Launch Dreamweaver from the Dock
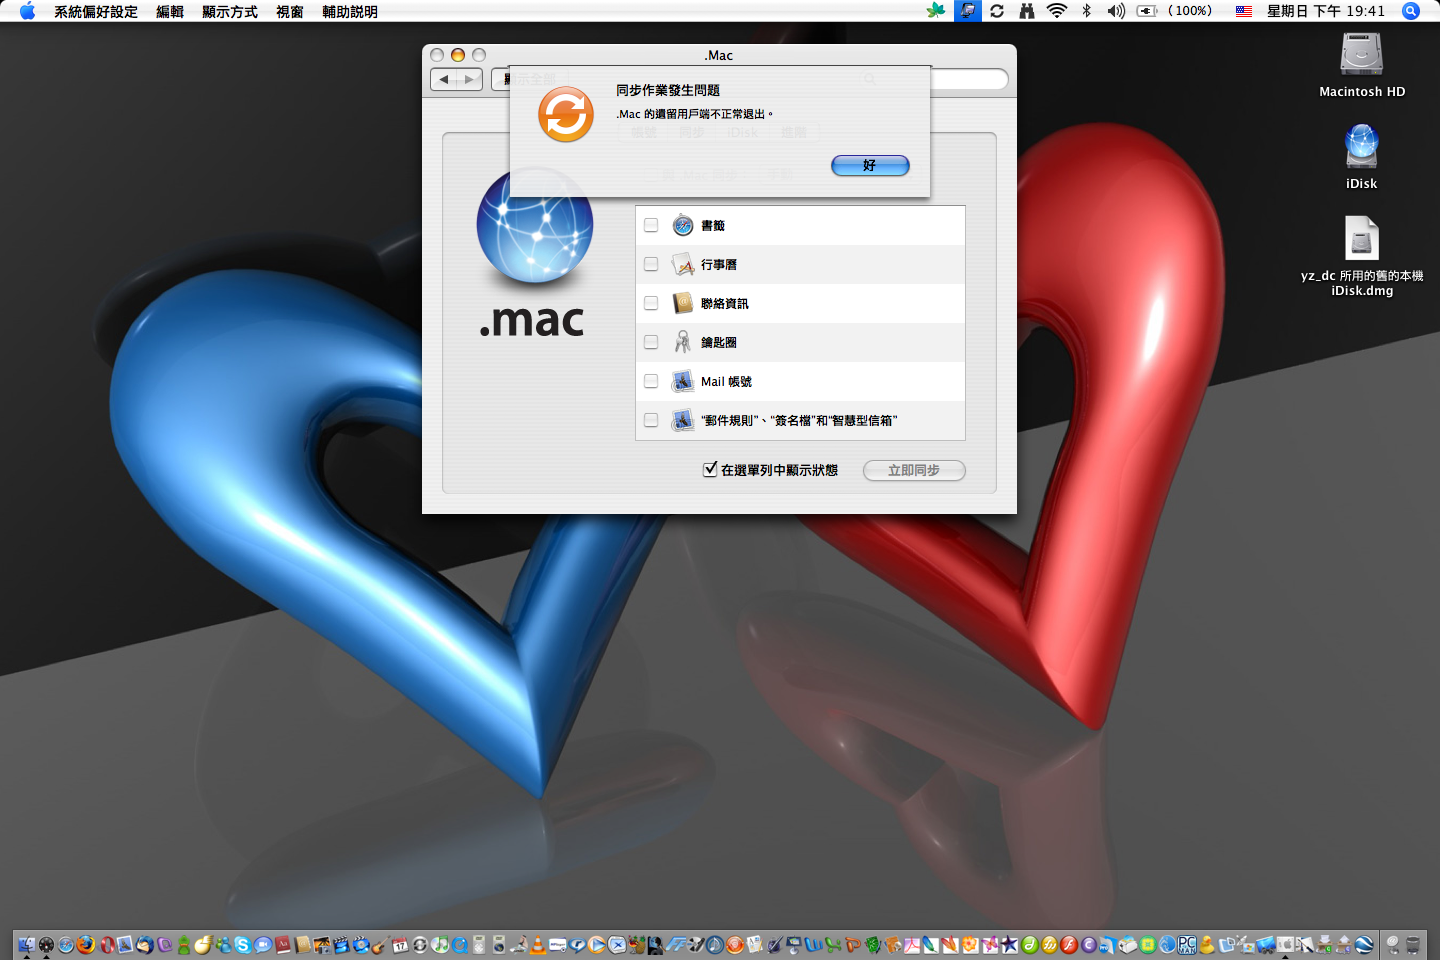This screenshot has height=960, width=1440. (x=1030, y=944)
